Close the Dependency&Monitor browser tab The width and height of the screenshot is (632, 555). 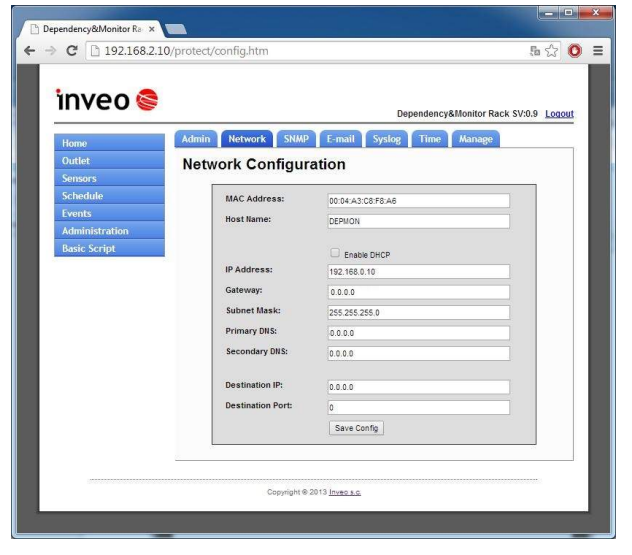click(152, 30)
